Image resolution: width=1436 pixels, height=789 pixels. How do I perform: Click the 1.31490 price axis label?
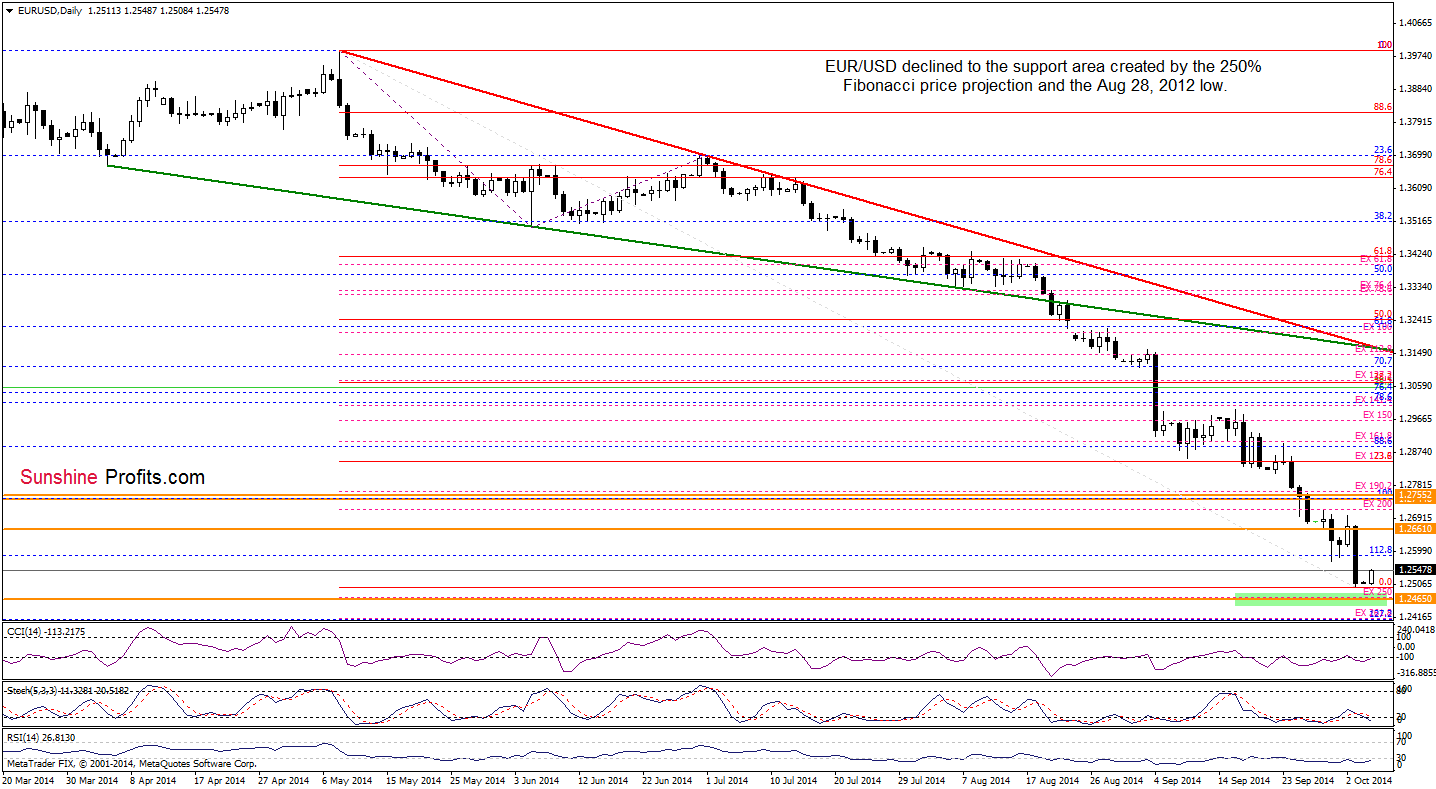pos(1417,352)
